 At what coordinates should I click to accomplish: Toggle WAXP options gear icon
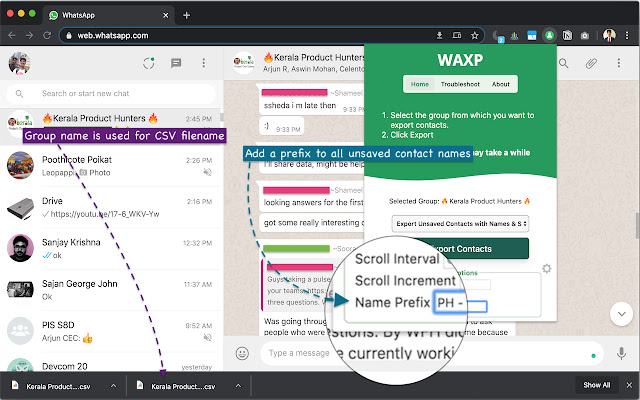point(547,268)
